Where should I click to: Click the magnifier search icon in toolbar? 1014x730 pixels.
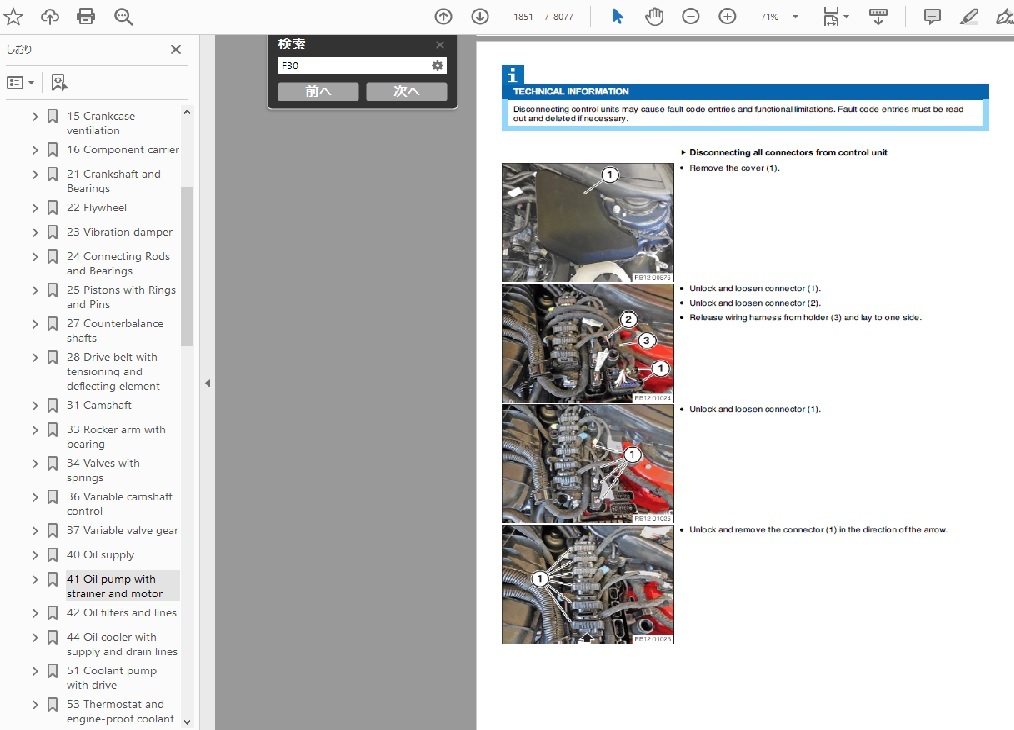pos(123,17)
